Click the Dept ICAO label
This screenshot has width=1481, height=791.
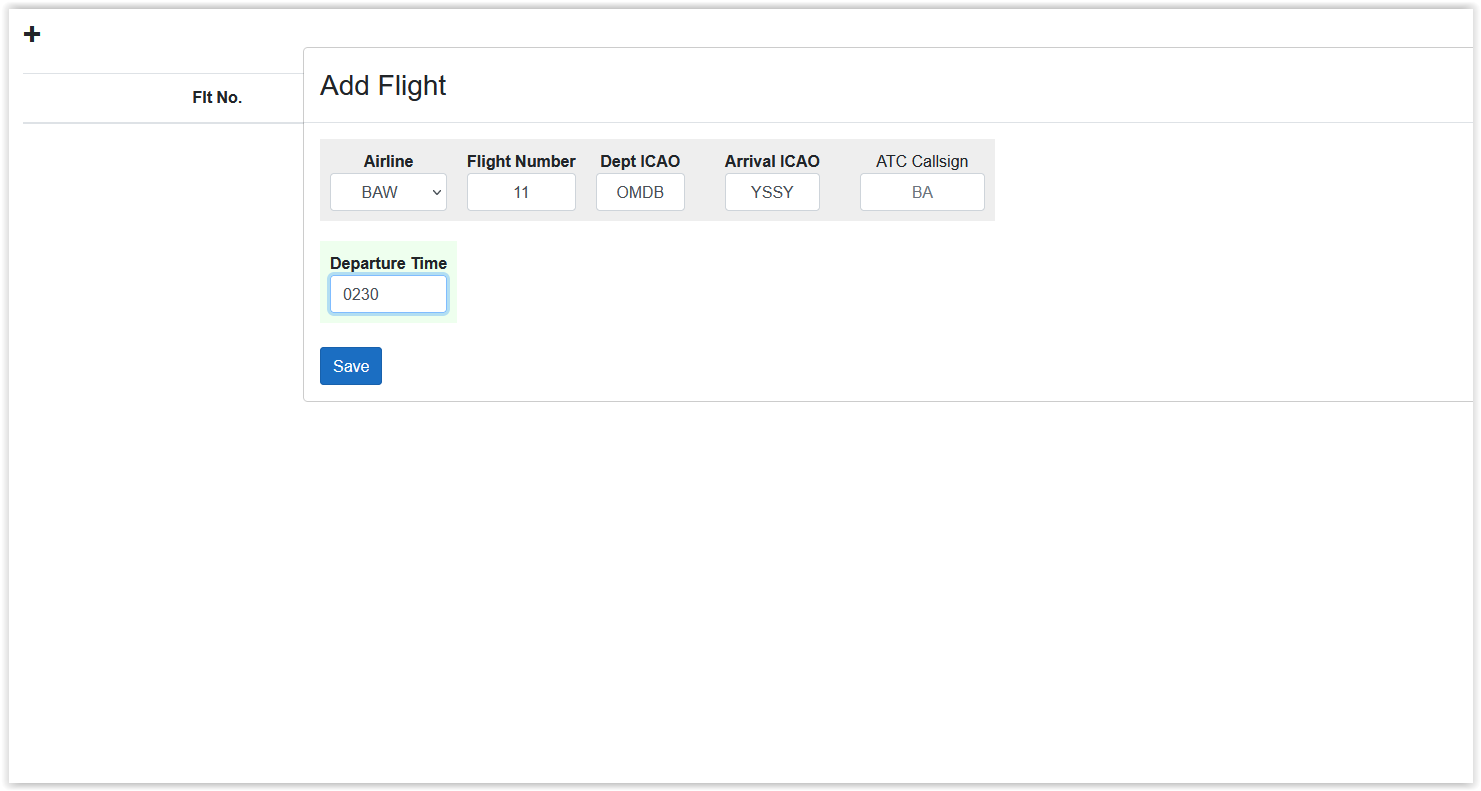(x=640, y=161)
